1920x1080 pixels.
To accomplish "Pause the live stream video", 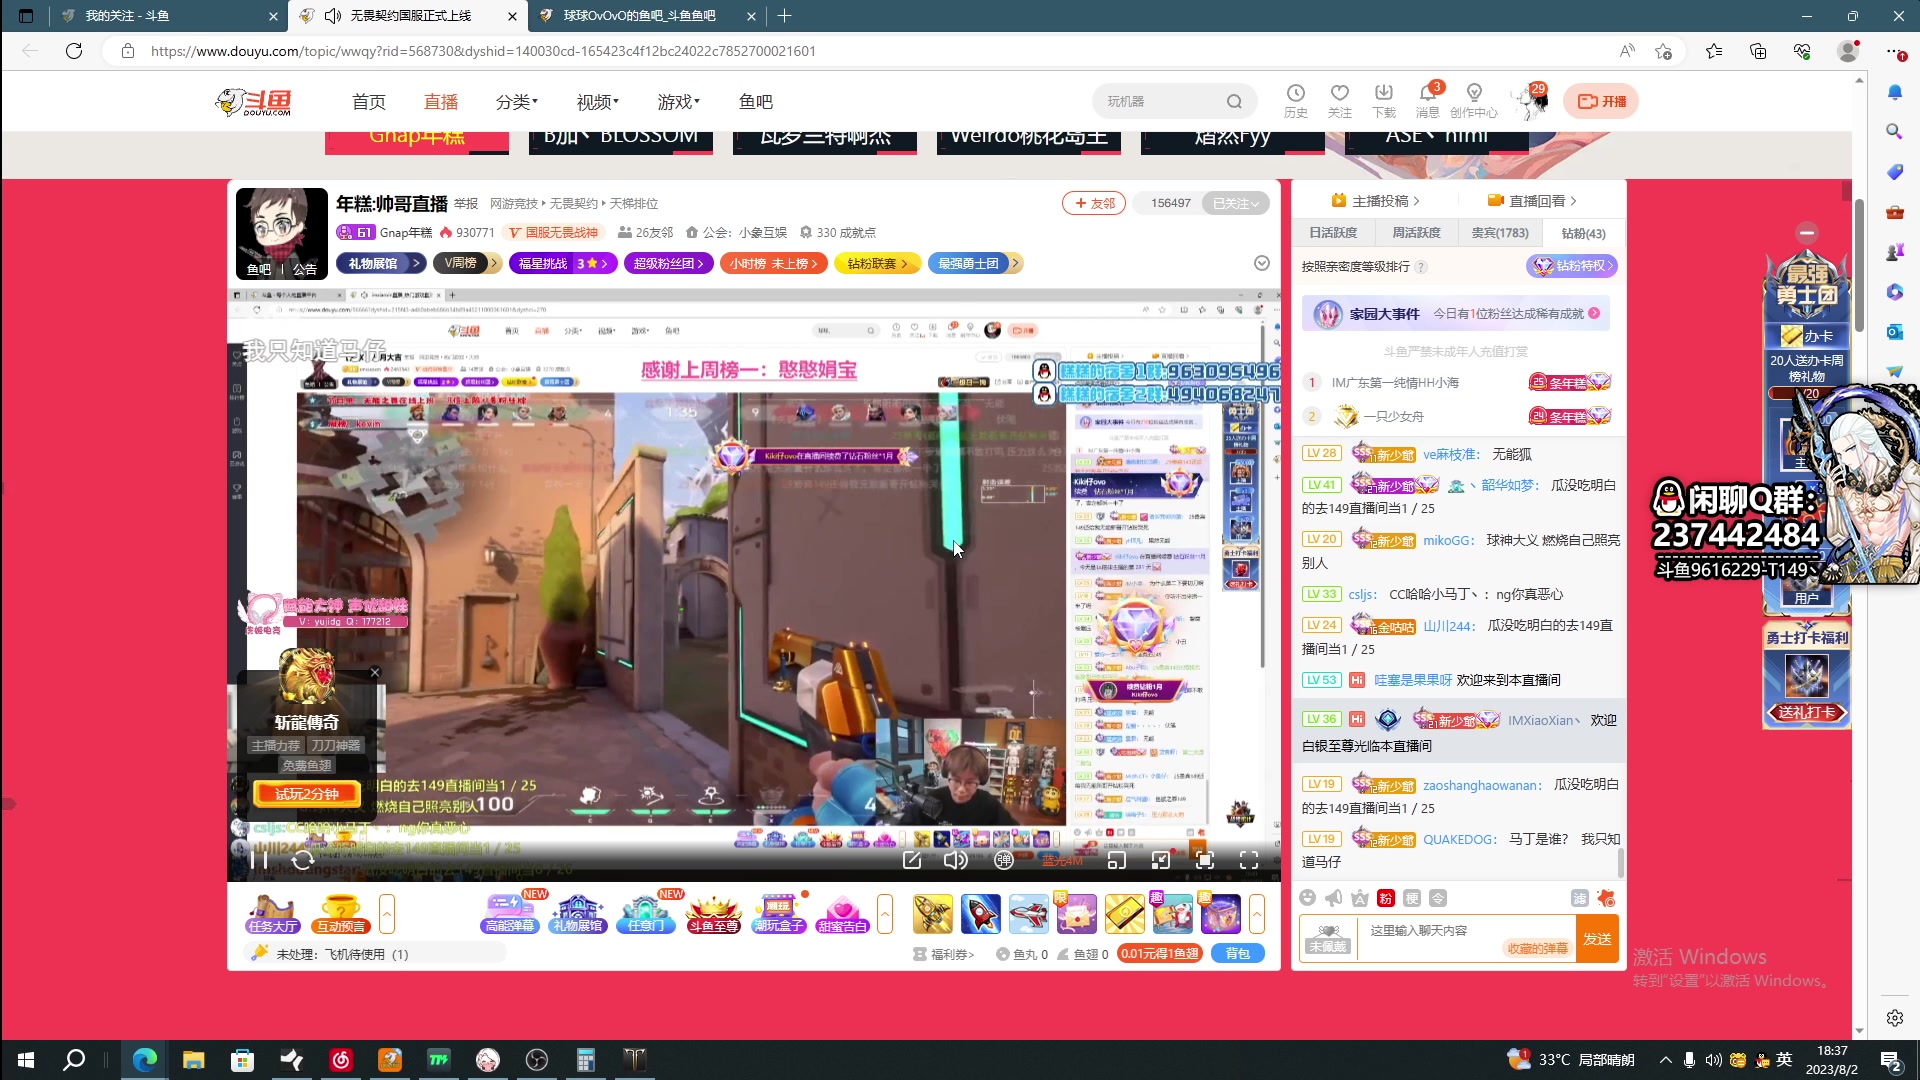I will 259,860.
